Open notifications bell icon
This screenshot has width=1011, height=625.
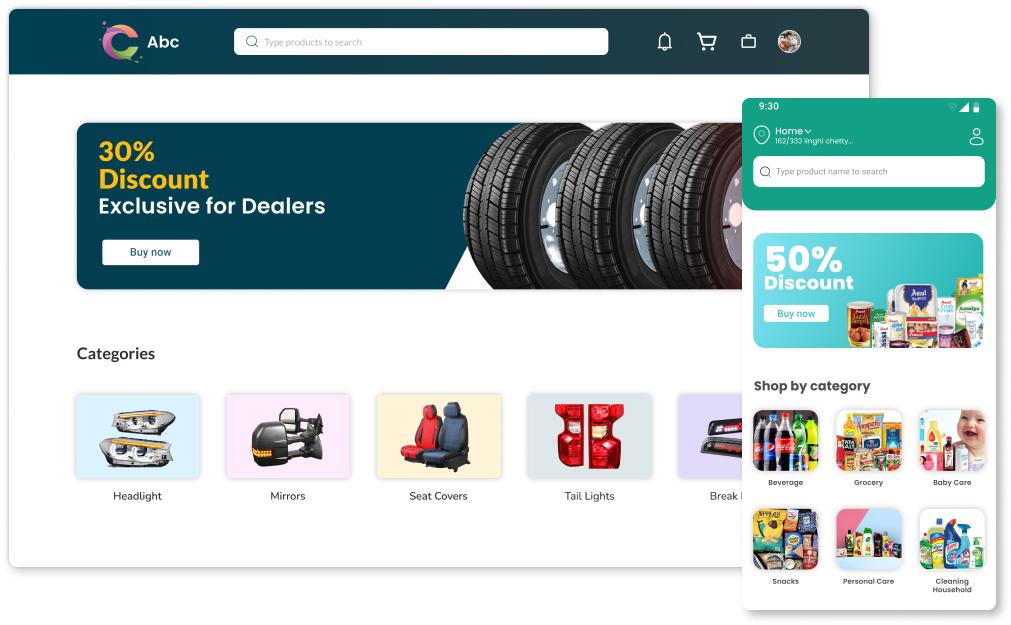[x=664, y=42]
